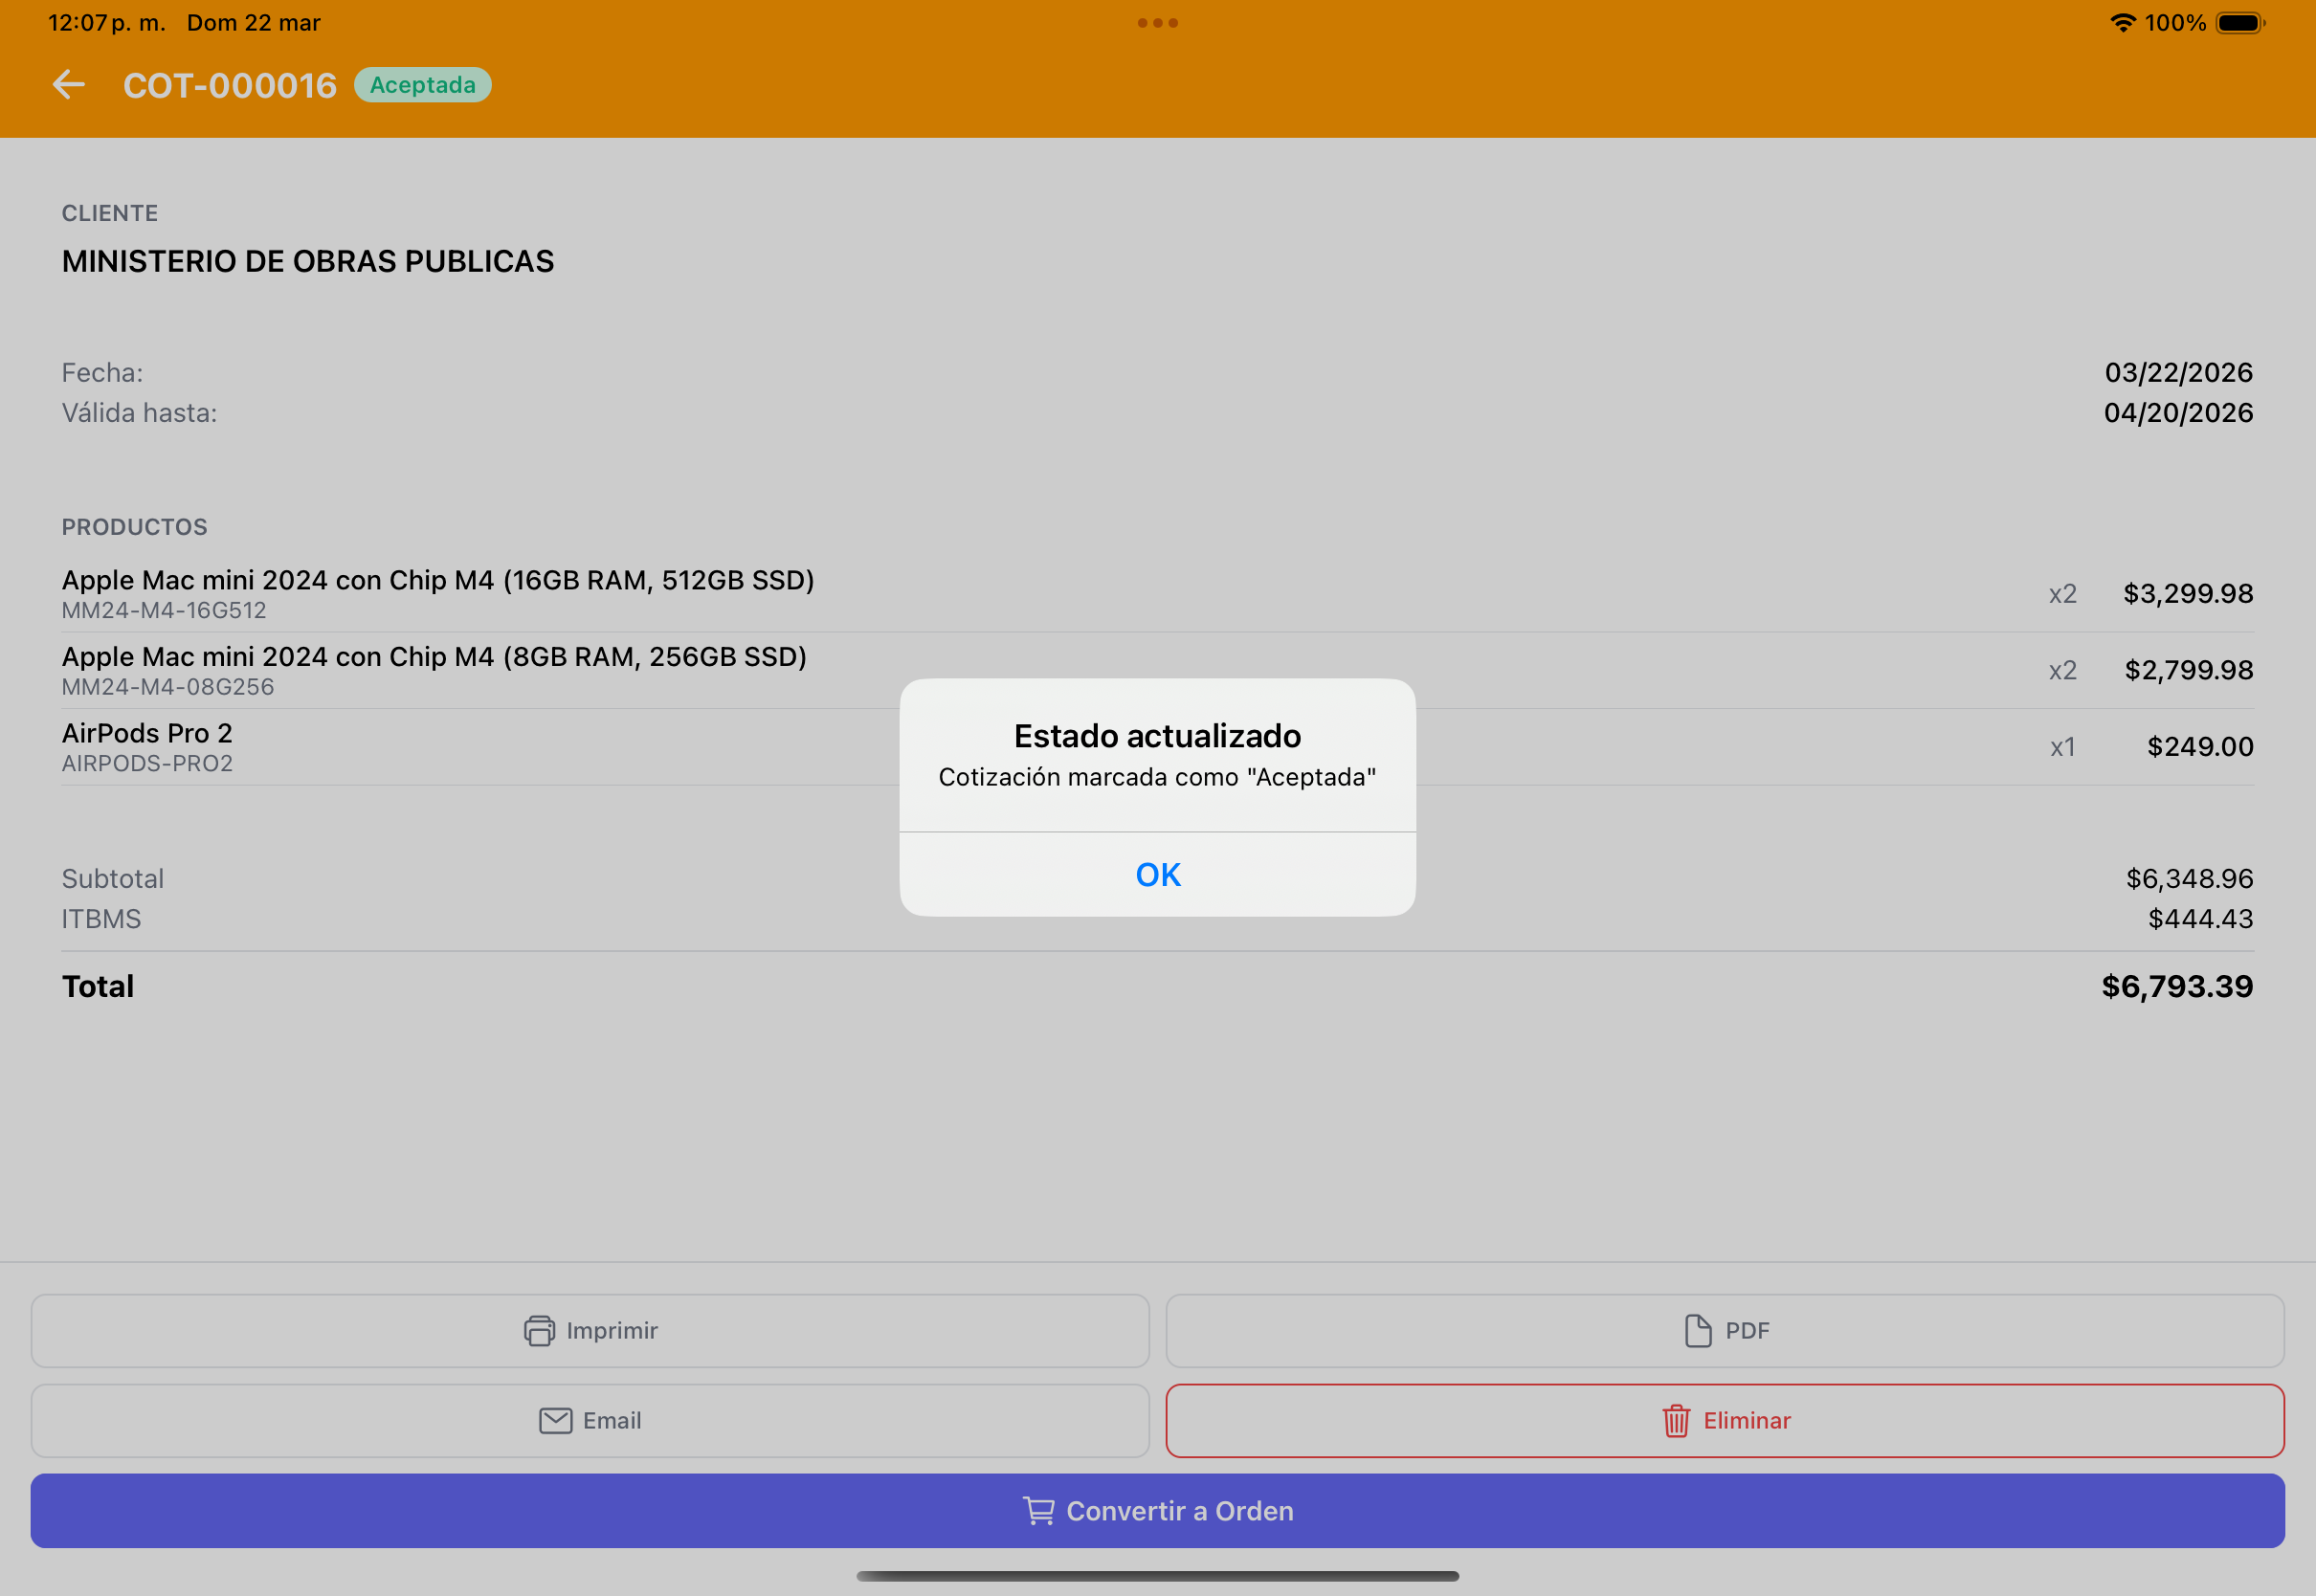This screenshot has height=1596, width=2316.
Task: Click the Válida hasta date 04/20/2026
Action: (2178, 413)
